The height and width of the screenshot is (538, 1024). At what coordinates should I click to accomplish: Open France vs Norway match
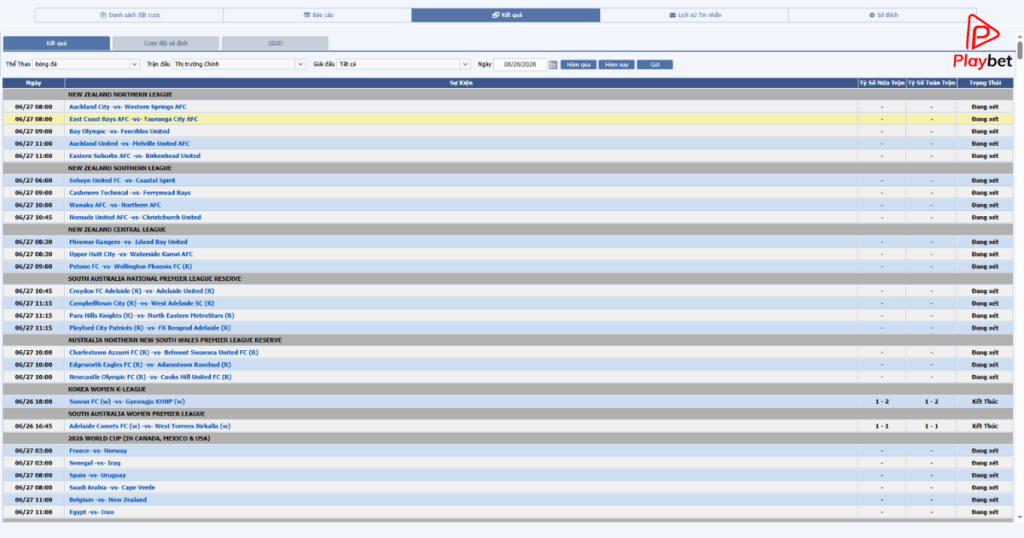pyautogui.click(x=98, y=451)
